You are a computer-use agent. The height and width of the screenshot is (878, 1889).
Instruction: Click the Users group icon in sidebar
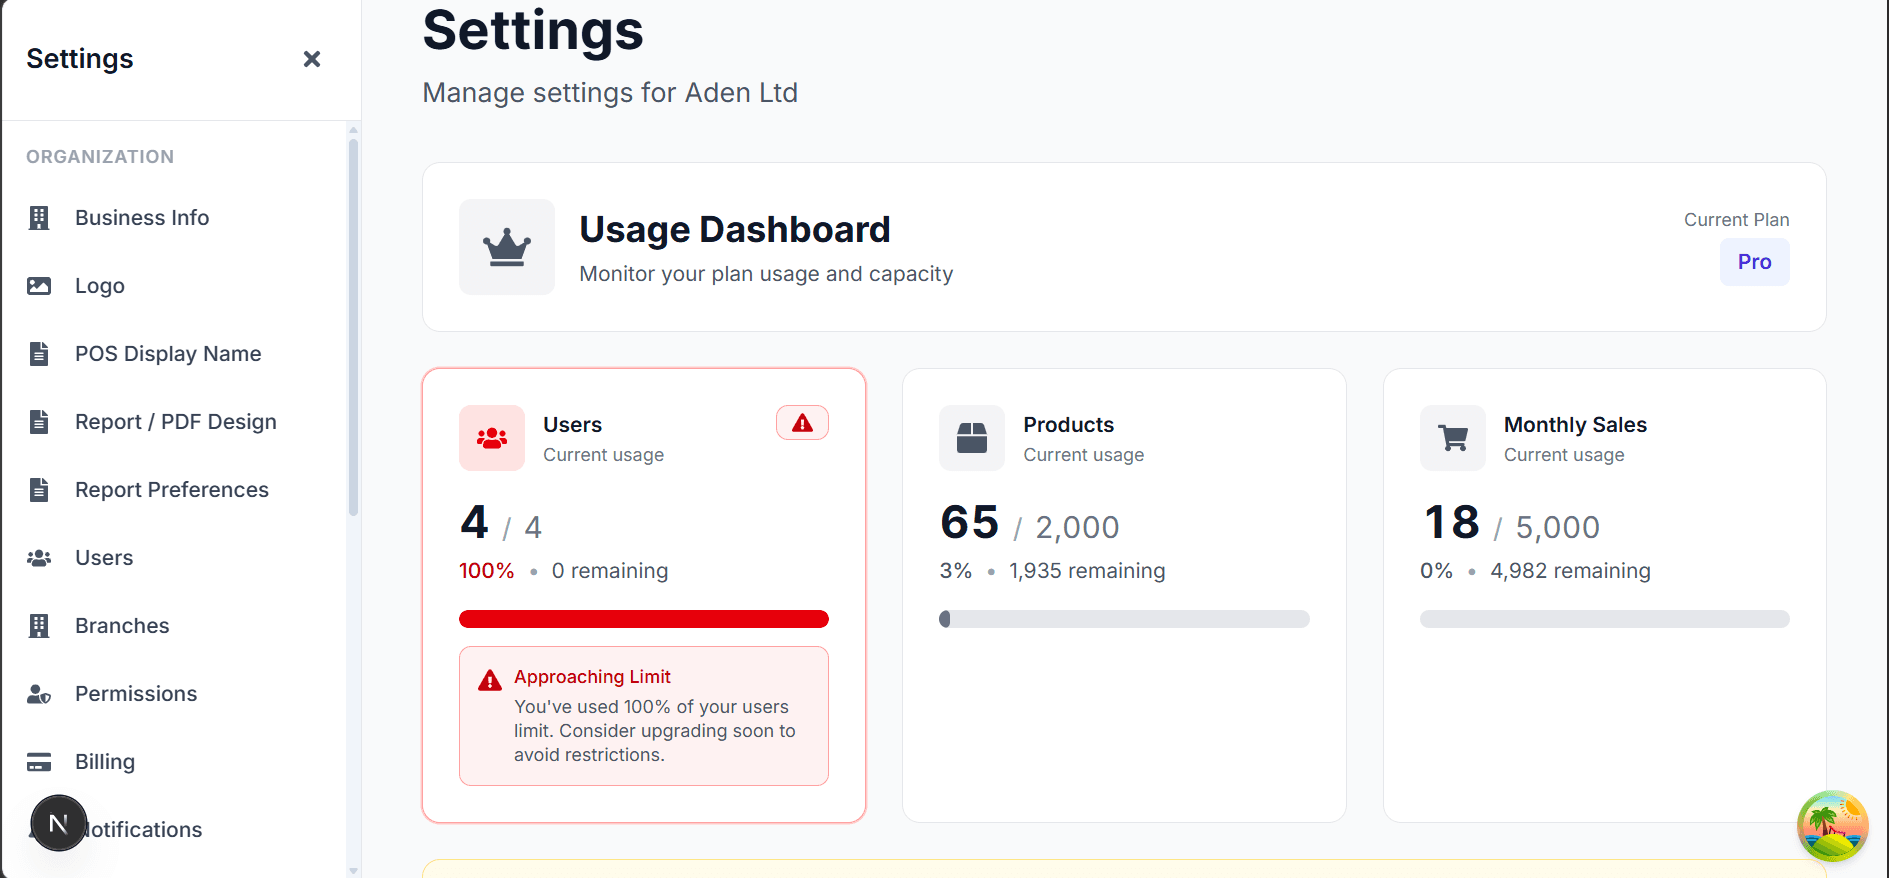click(39, 558)
